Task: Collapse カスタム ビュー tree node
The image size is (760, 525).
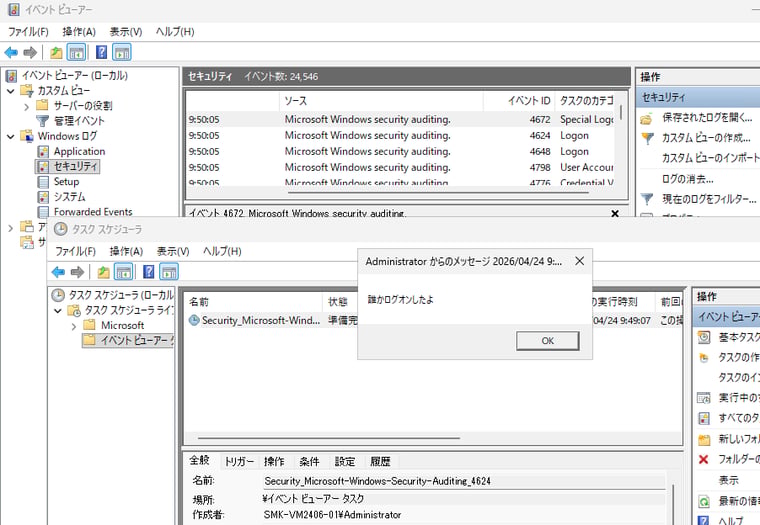Action: click(x=11, y=91)
